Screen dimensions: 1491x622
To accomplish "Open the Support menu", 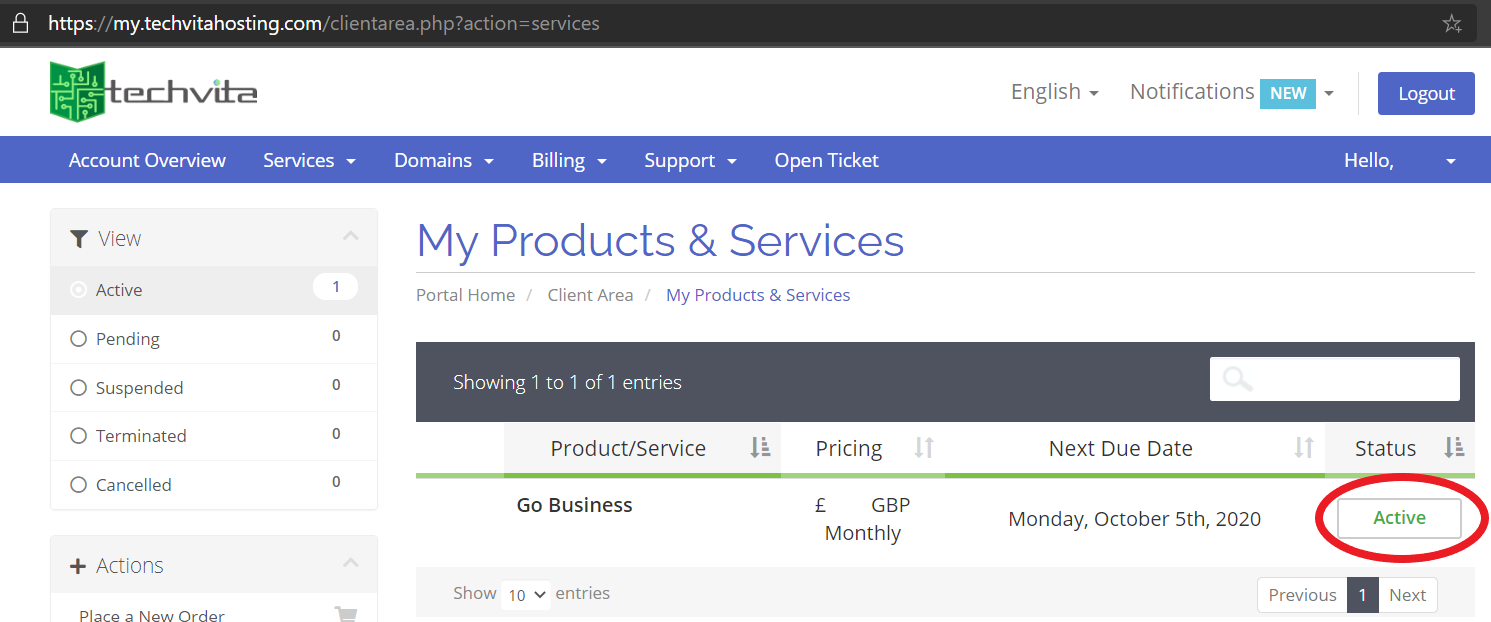I will coord(689,160).
